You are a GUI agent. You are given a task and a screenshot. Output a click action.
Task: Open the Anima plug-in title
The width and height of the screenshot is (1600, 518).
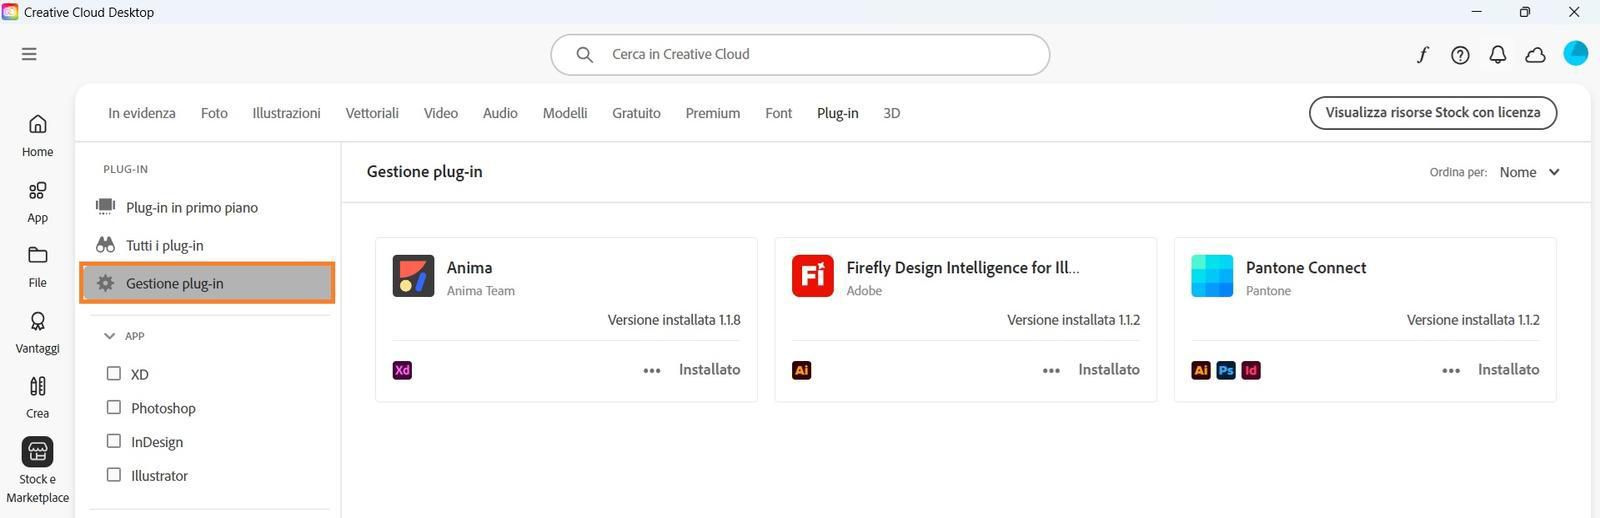[x=469, y=268]
